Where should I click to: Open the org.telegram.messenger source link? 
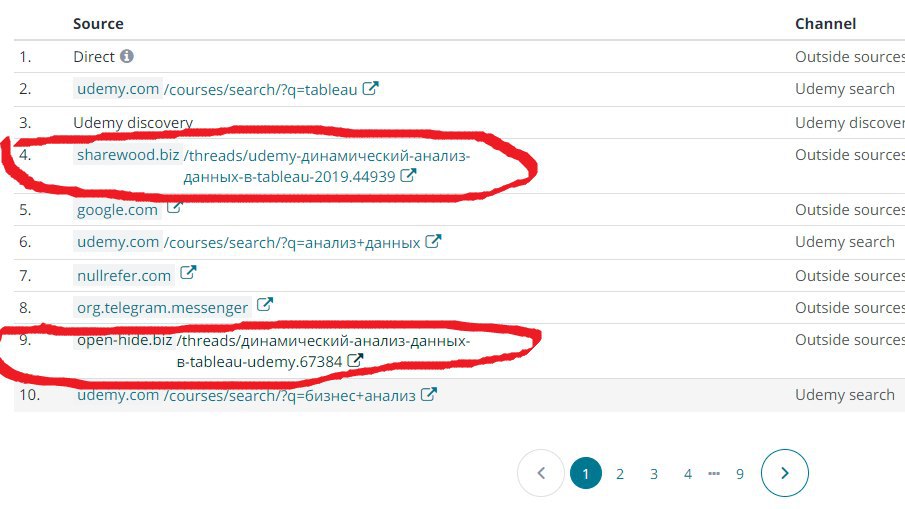(163, 308)
